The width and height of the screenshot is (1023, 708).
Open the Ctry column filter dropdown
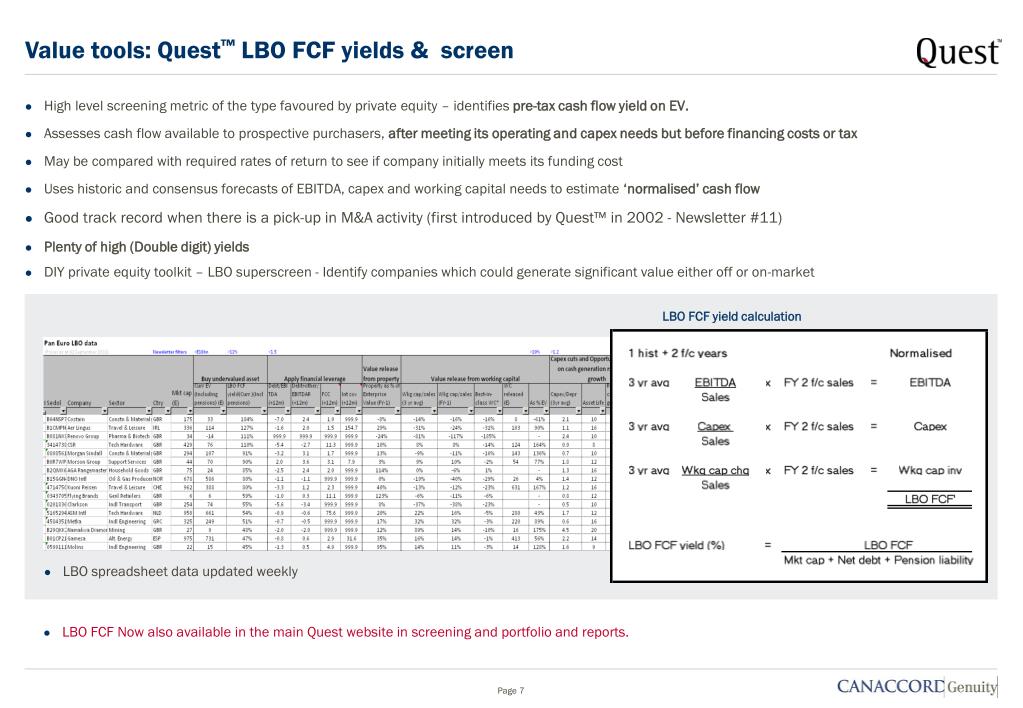point(168,411)
